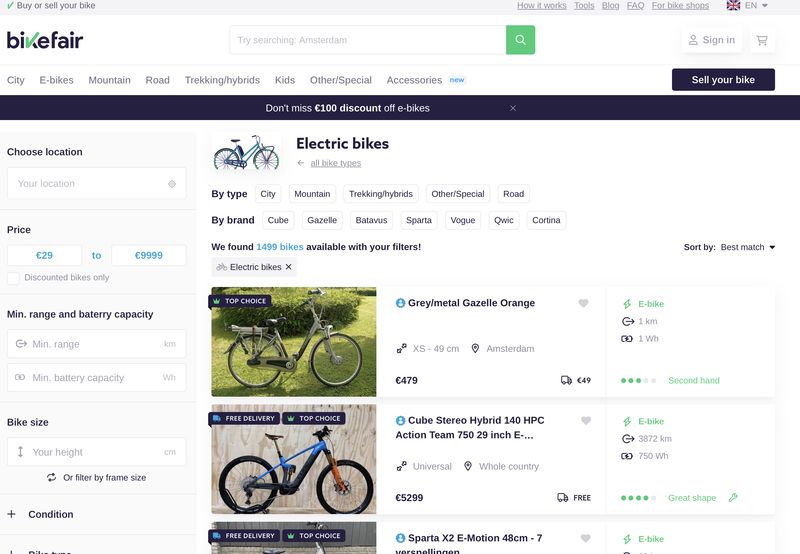Open How it works link

[541, 6]
